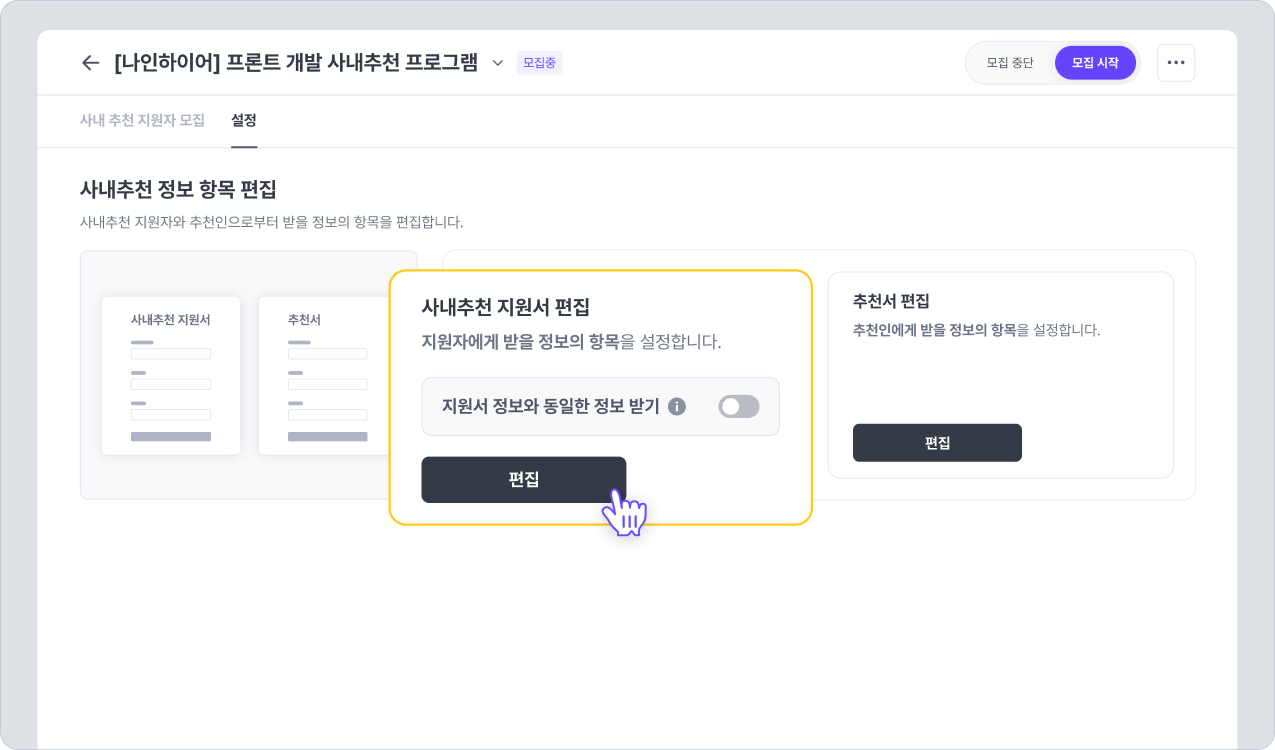This screenshot has width=1275, height=750.
Task: Click the 모집중 status badge
Action: click(x=539, y=63)
